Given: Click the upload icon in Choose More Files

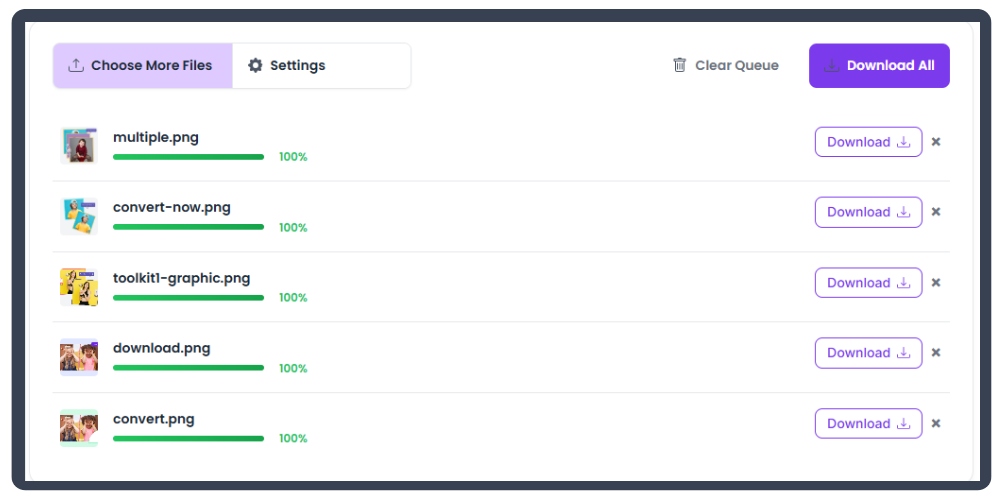Looking at the screenshot, I should [75, 66].
